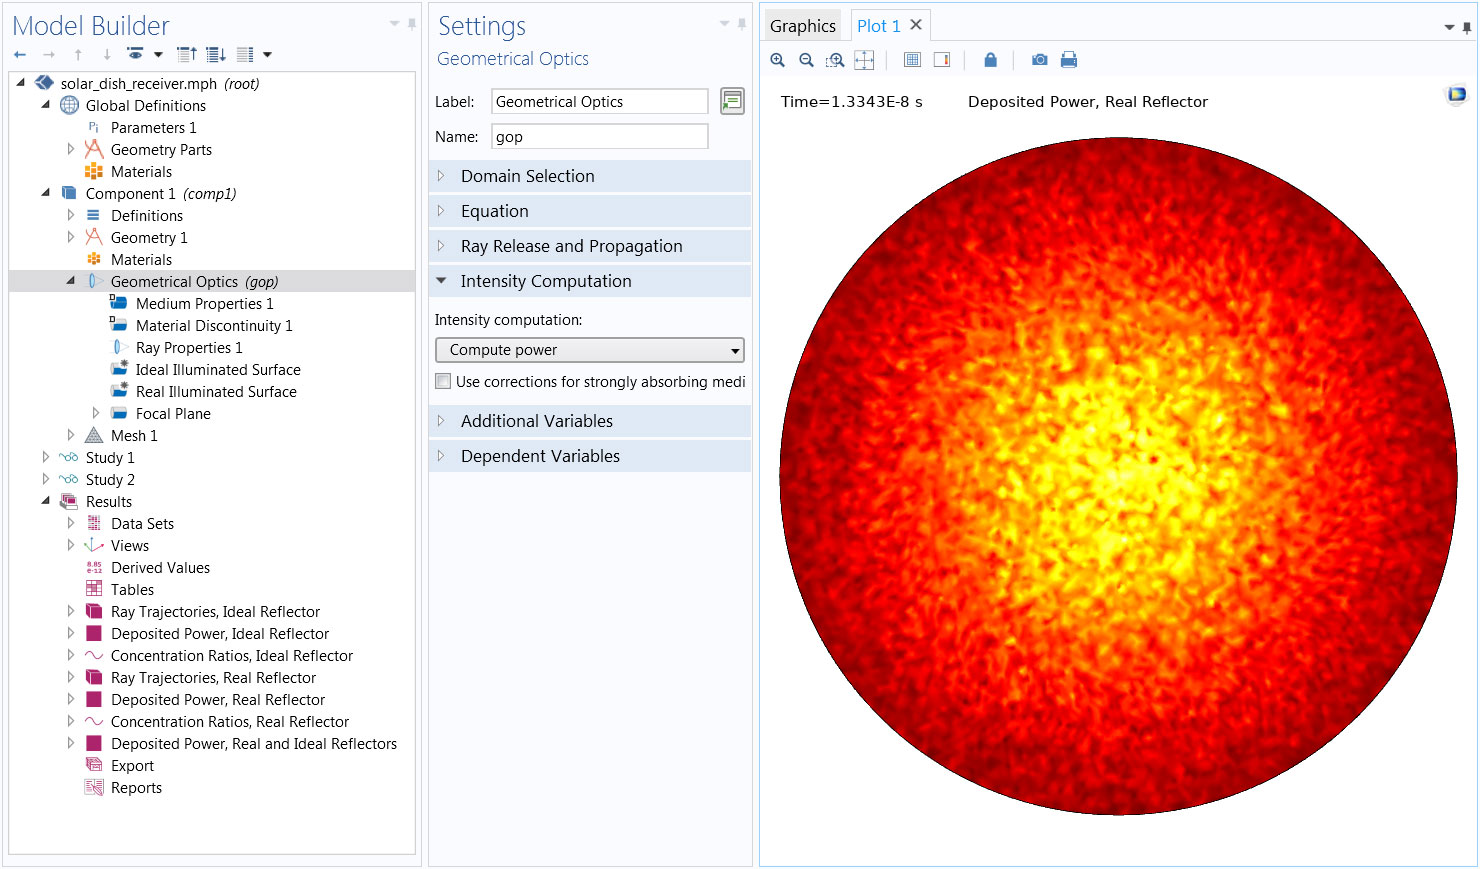Click the Zoom Extents icon

[864, 60]
